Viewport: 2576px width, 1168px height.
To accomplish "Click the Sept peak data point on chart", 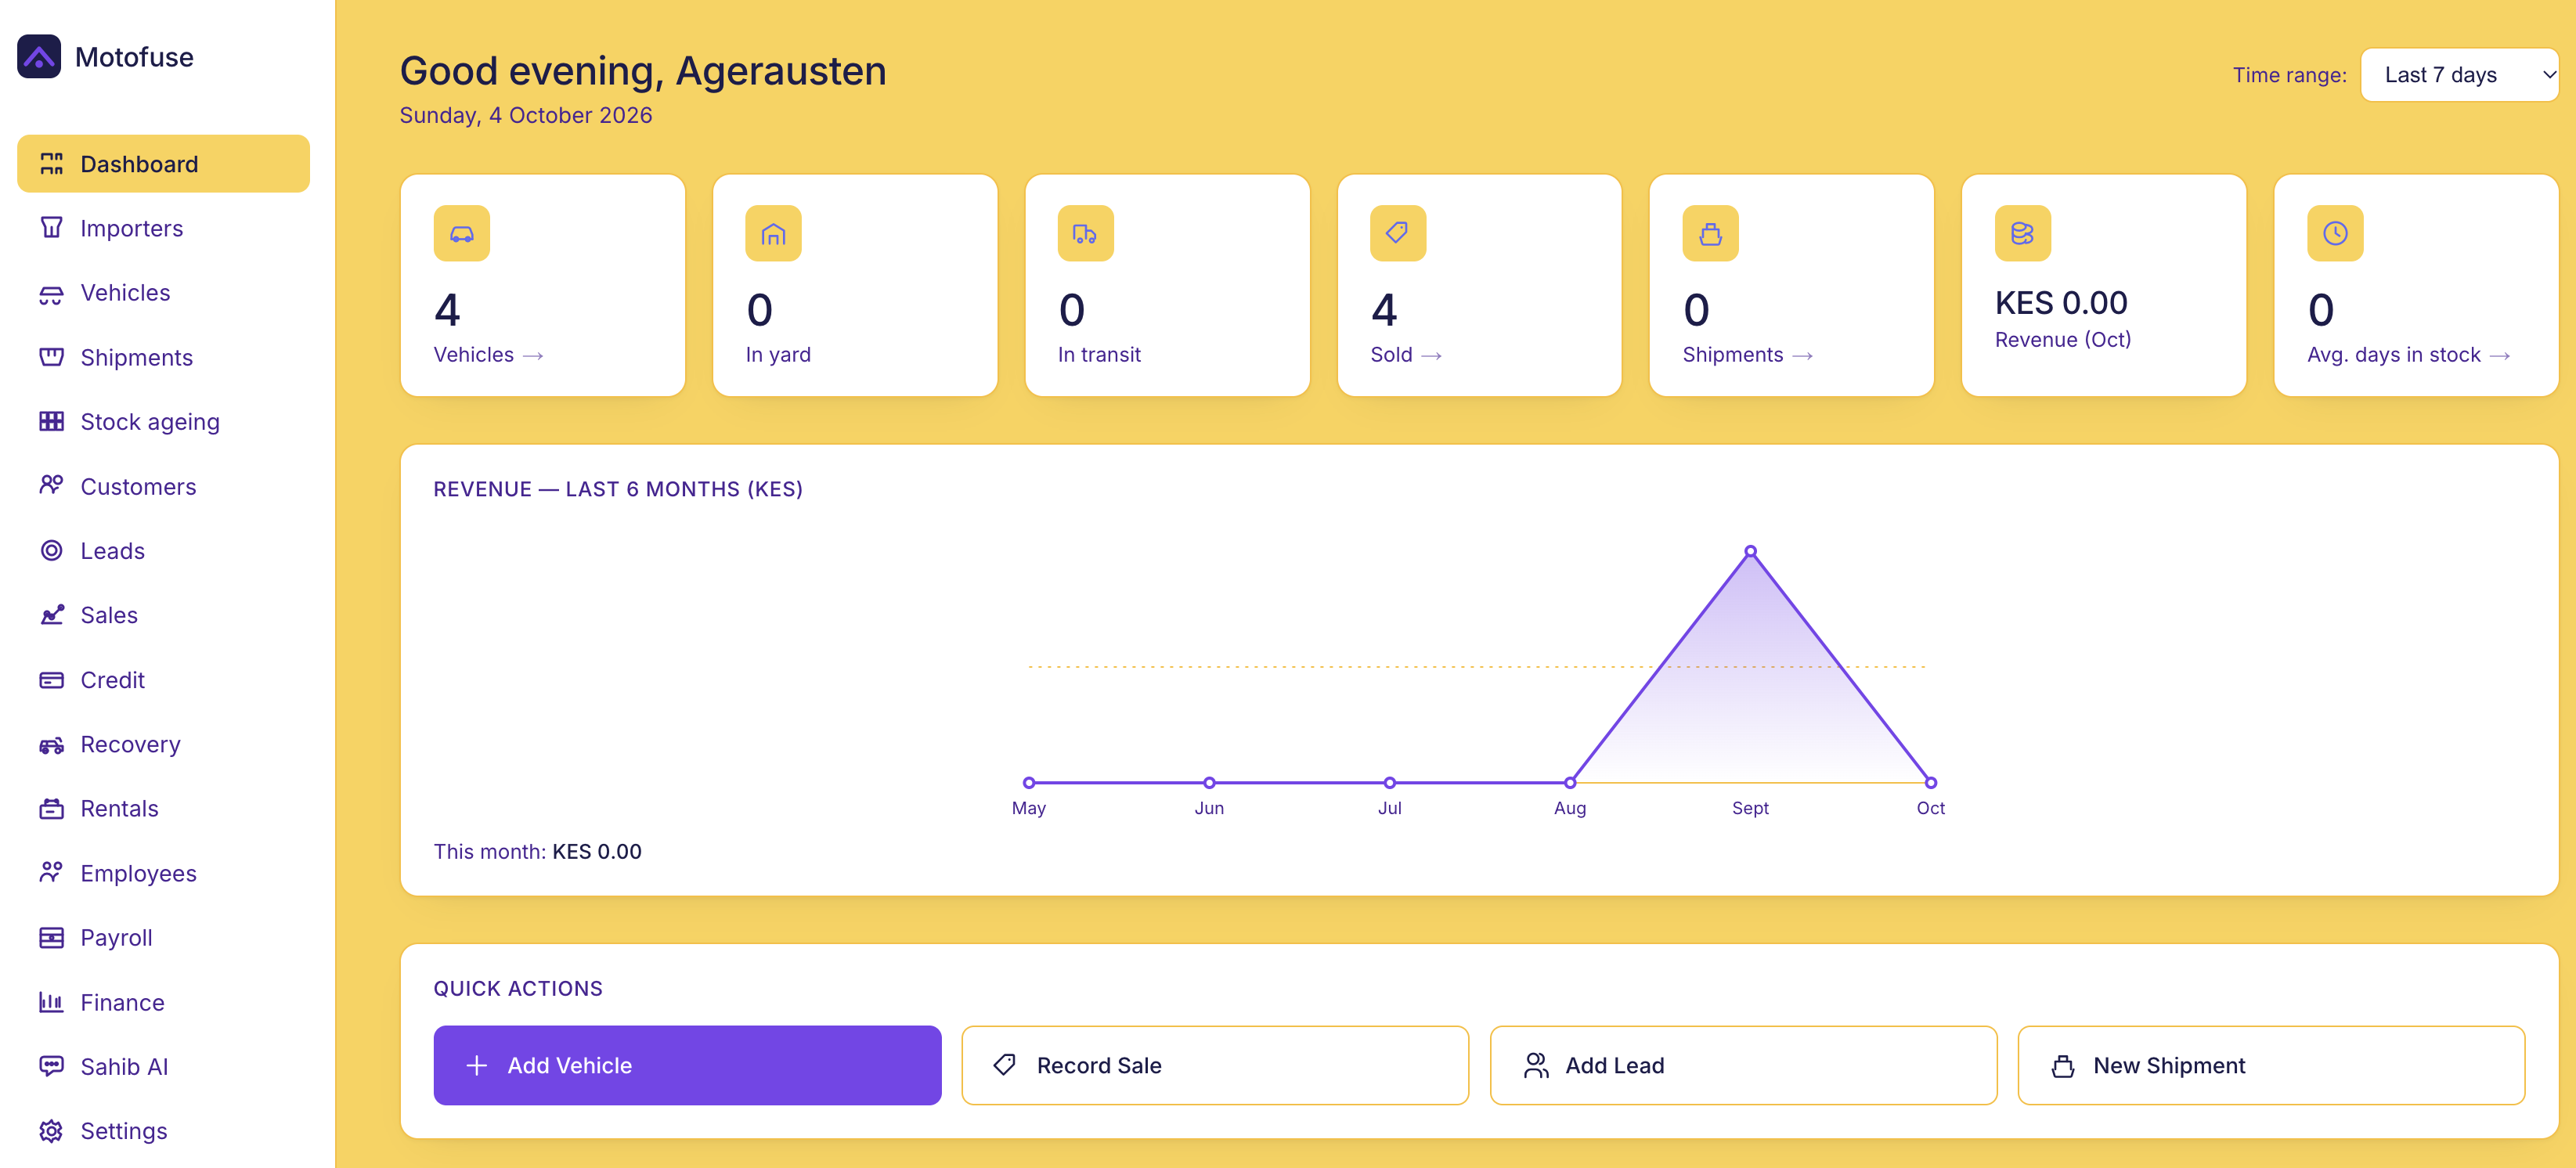I will [x=1749, y=551].
